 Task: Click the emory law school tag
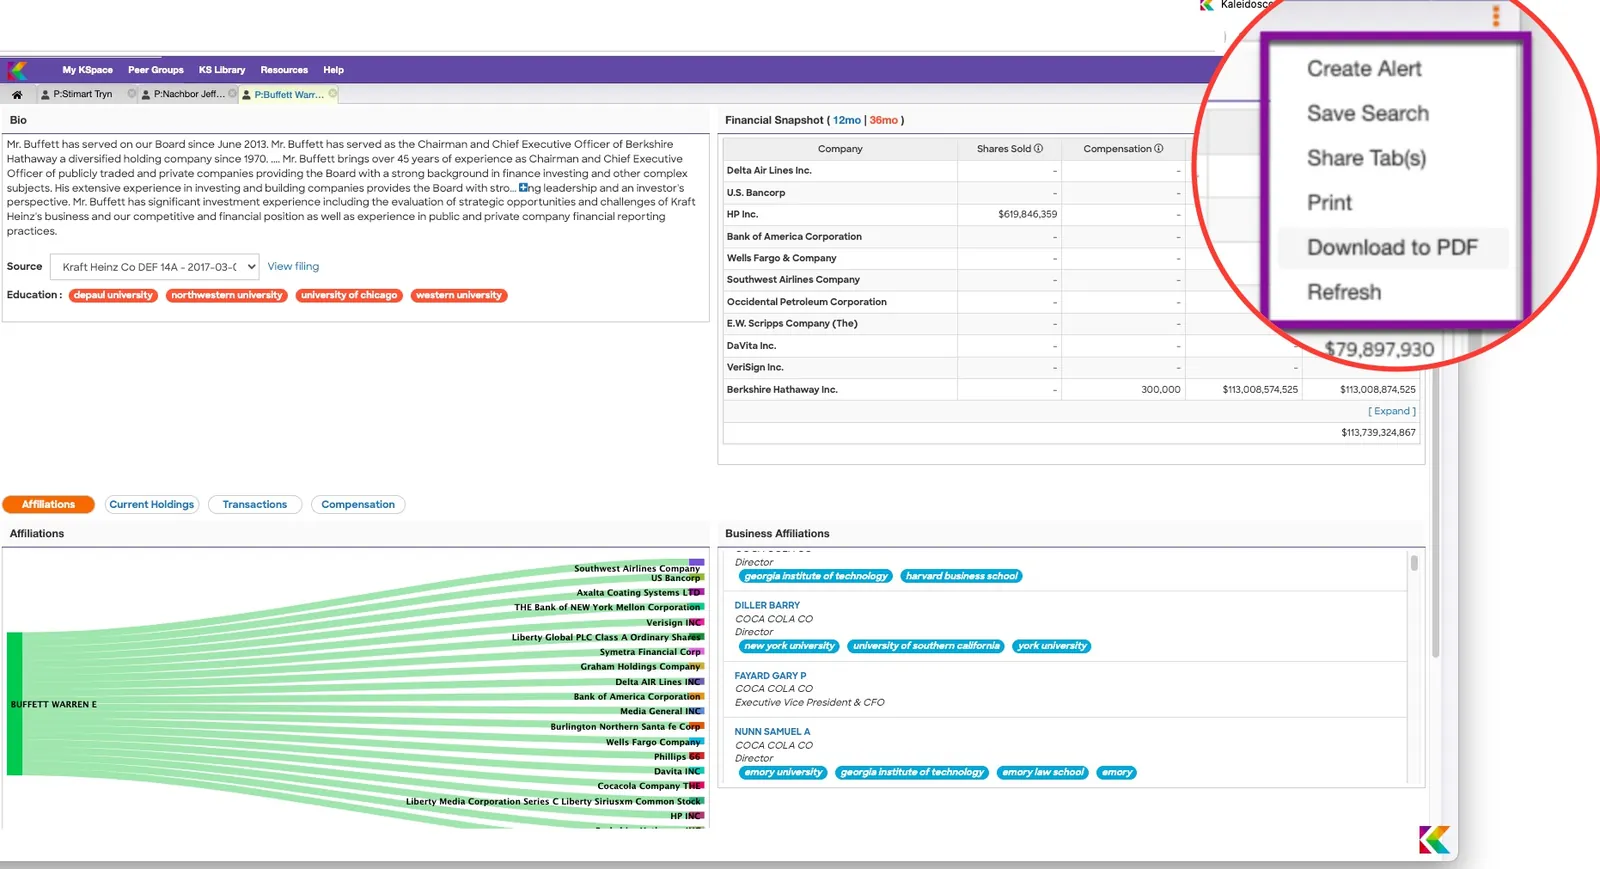pyautogui.click(x=1043, y=773)
